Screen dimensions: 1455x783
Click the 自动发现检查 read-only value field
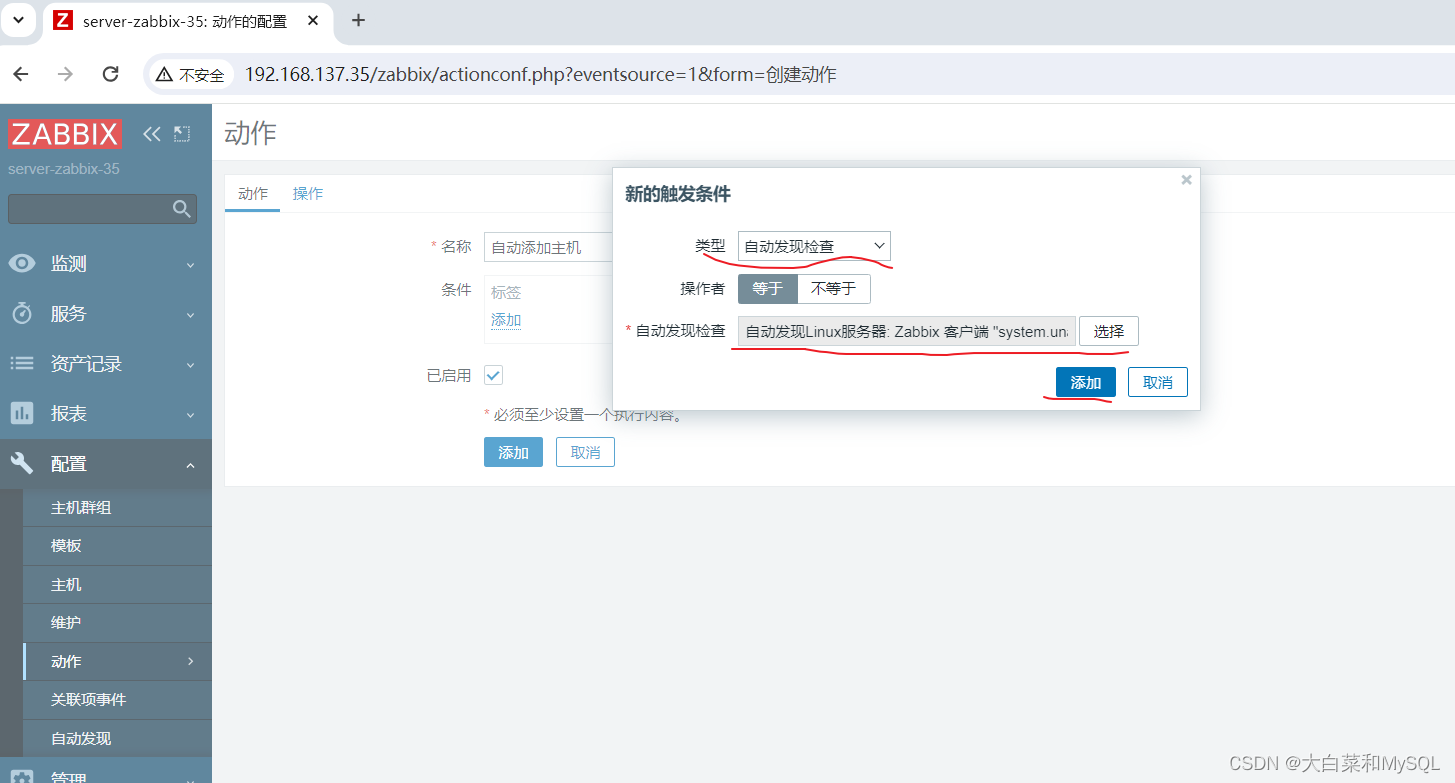click(907, 331)
